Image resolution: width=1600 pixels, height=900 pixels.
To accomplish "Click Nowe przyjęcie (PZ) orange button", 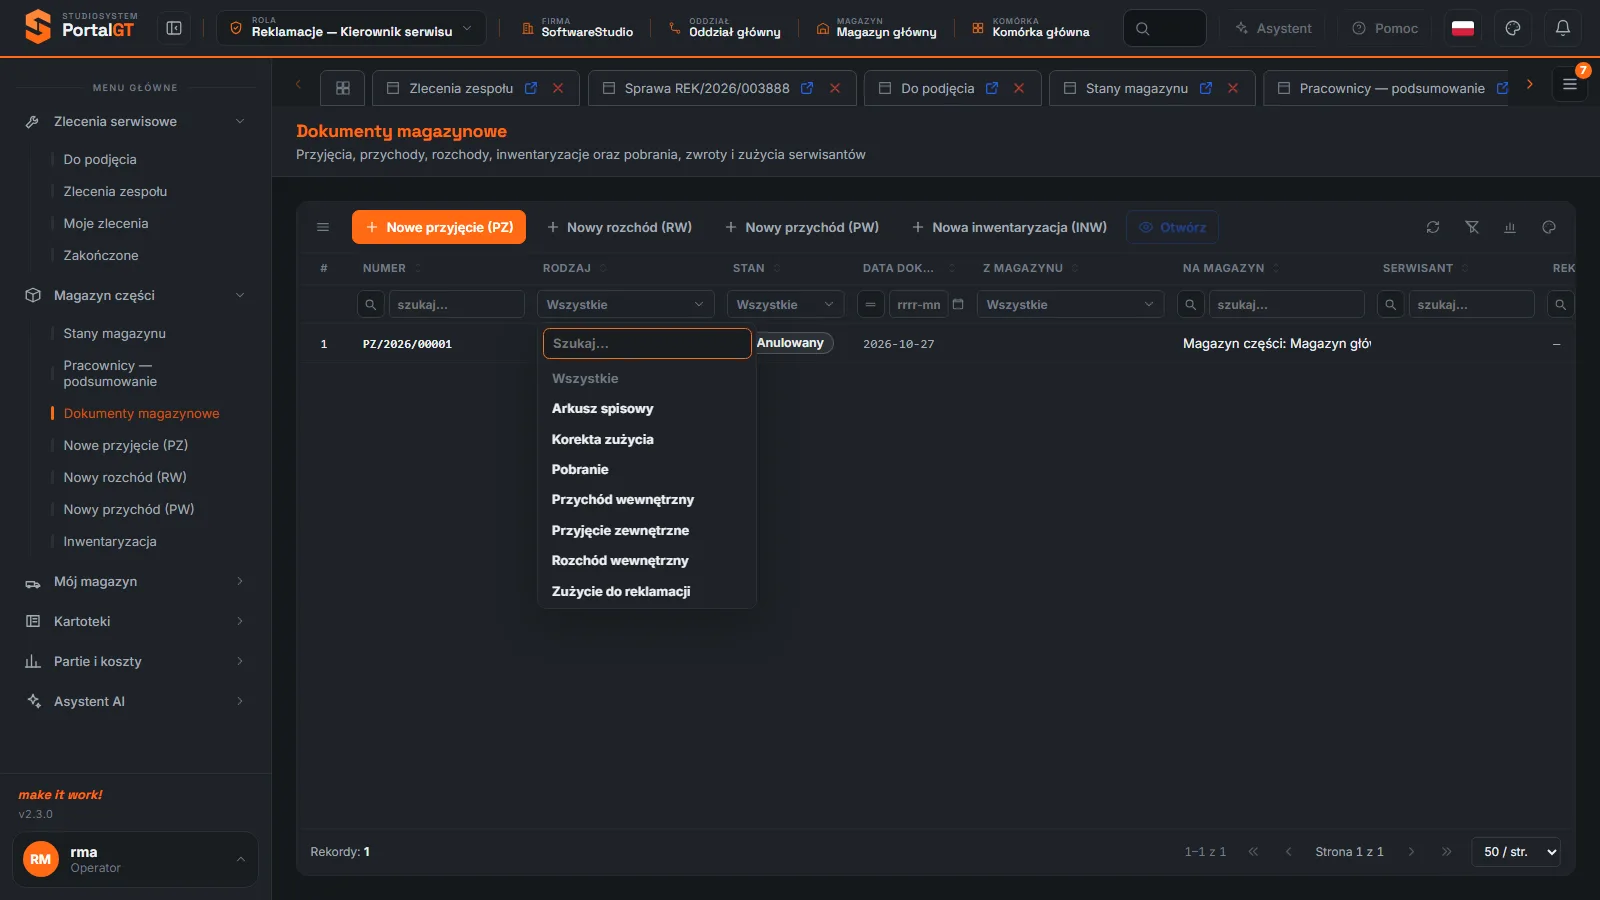I will [x=439, y=227].
